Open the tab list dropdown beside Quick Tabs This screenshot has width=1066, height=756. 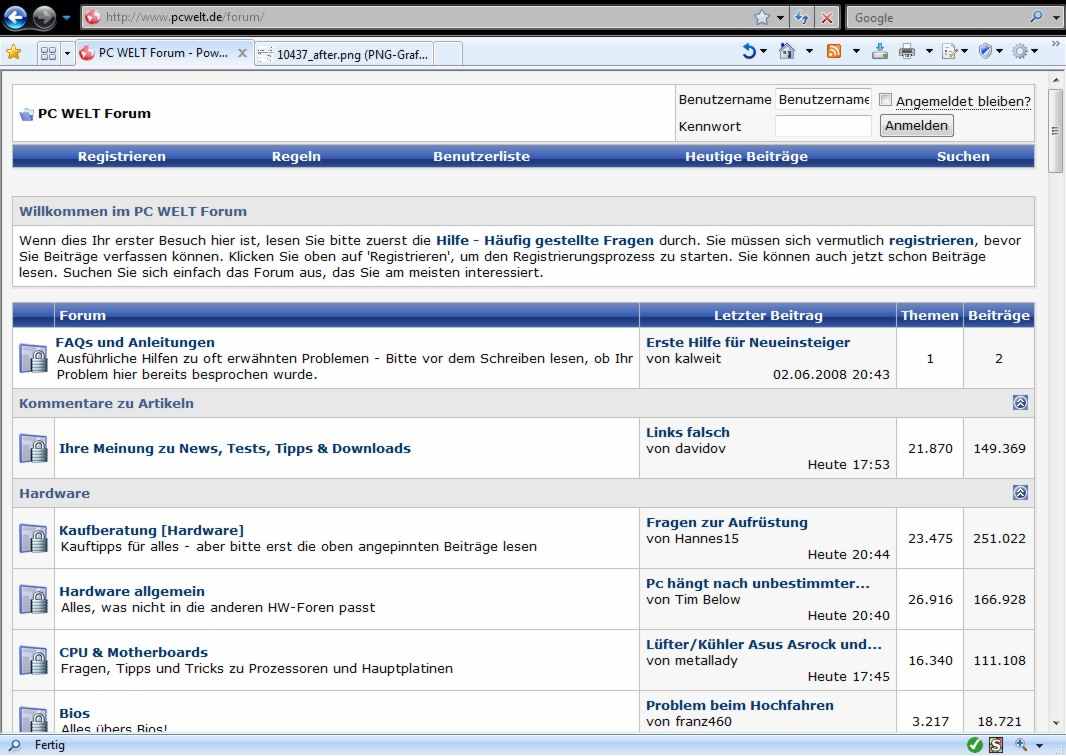[x=67, y=52]
